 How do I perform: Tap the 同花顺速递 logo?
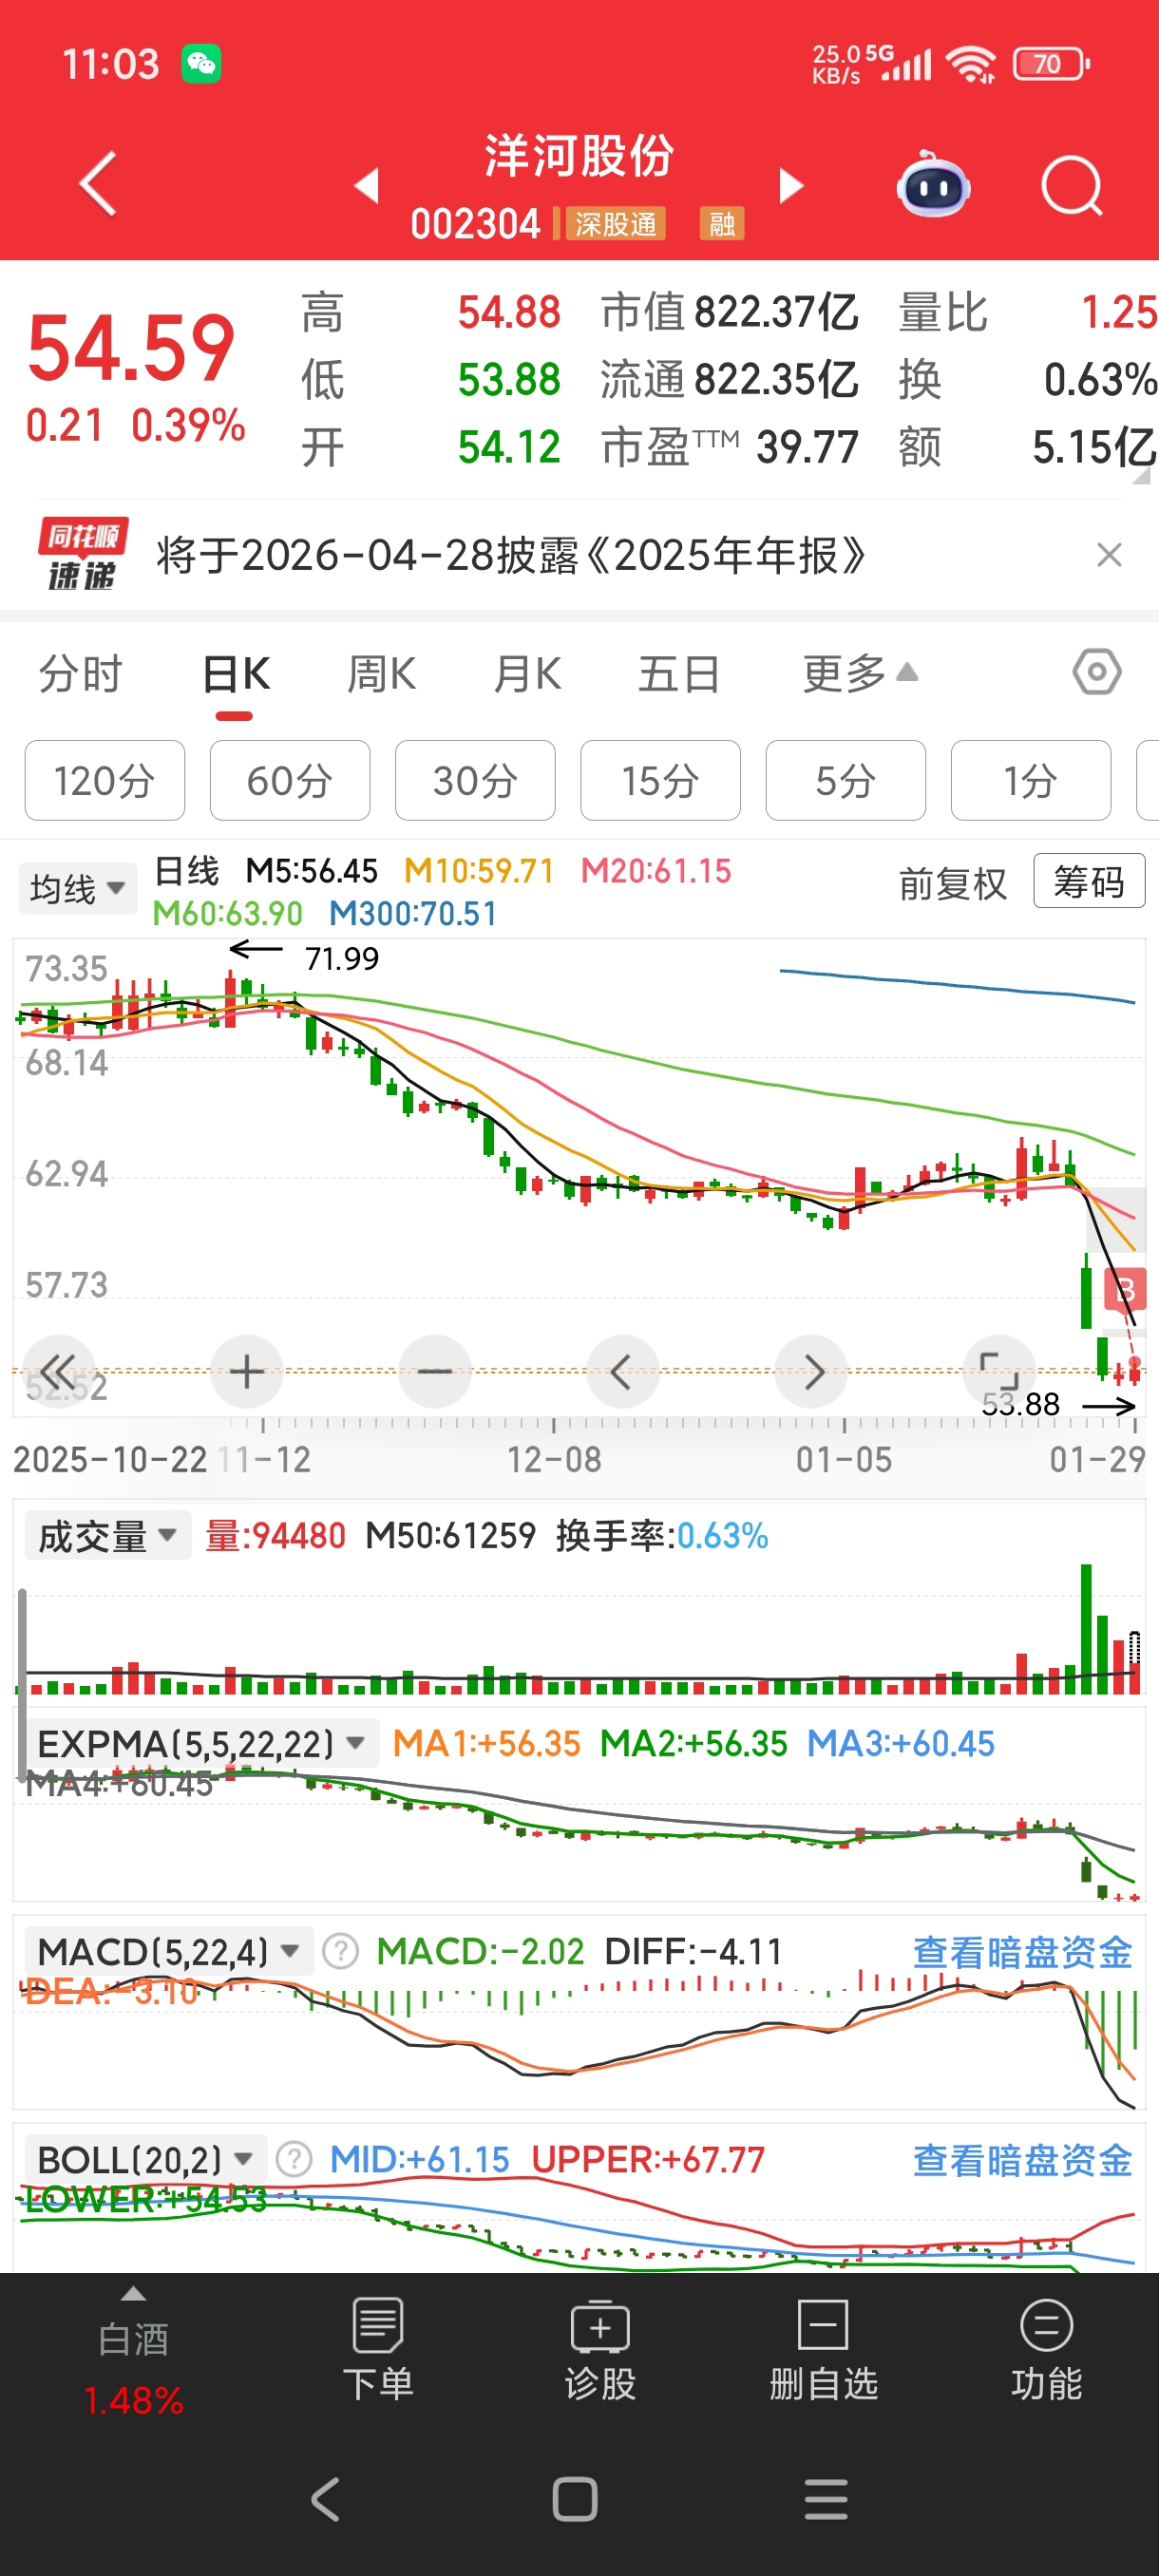pyautogui.click(x=81, y=554)
